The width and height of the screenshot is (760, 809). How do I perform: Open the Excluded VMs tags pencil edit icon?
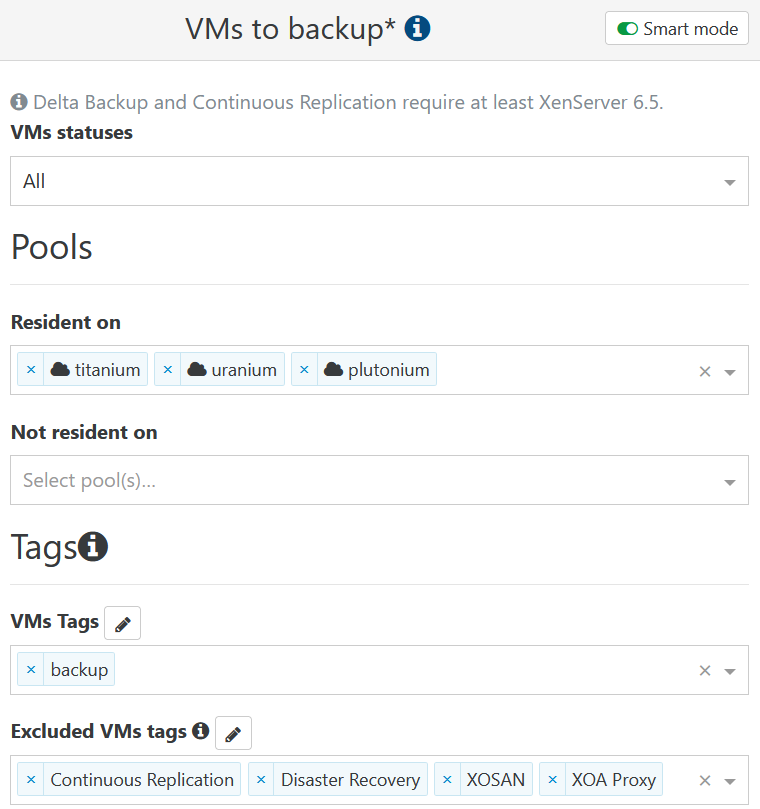click(233, 732)
